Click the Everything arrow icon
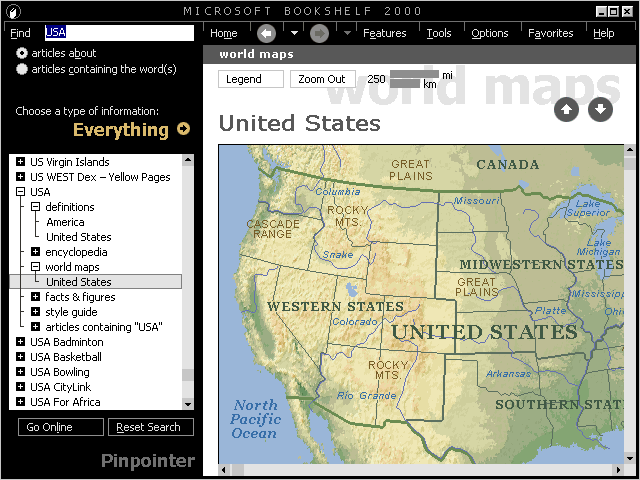The image size is (640, 480). pos(183,129)
